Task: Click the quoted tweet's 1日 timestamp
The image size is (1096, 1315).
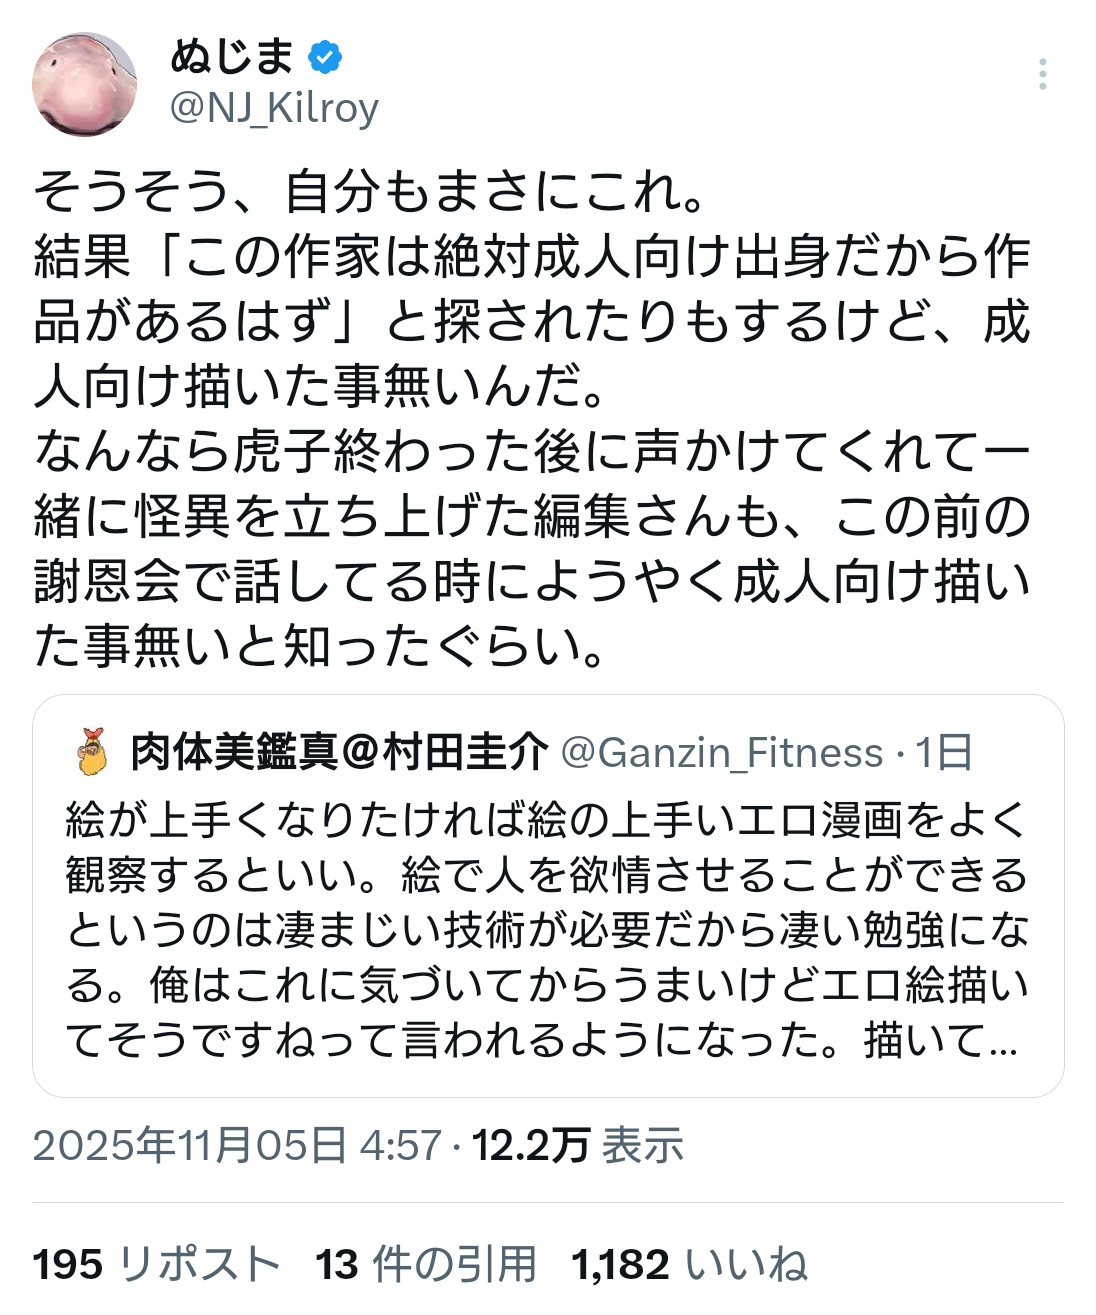Action: tap(944, 752)
